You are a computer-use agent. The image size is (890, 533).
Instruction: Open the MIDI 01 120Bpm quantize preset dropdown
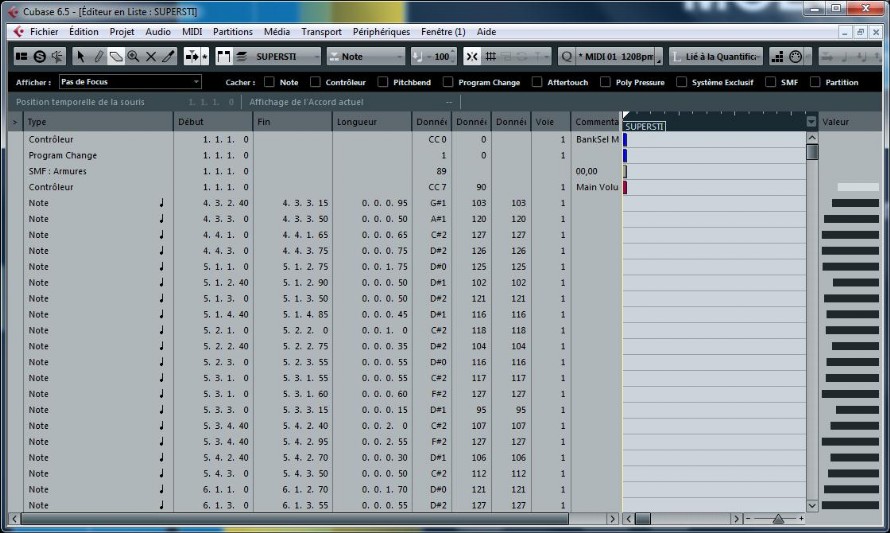[615, 56]
